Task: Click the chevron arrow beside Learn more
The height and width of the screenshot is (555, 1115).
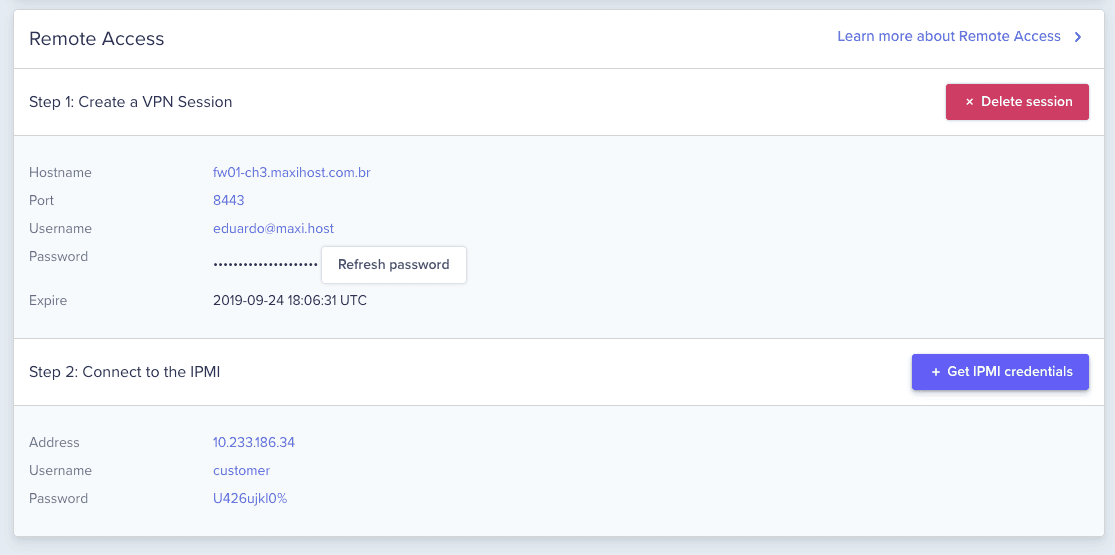Action: coord(1078,37)
